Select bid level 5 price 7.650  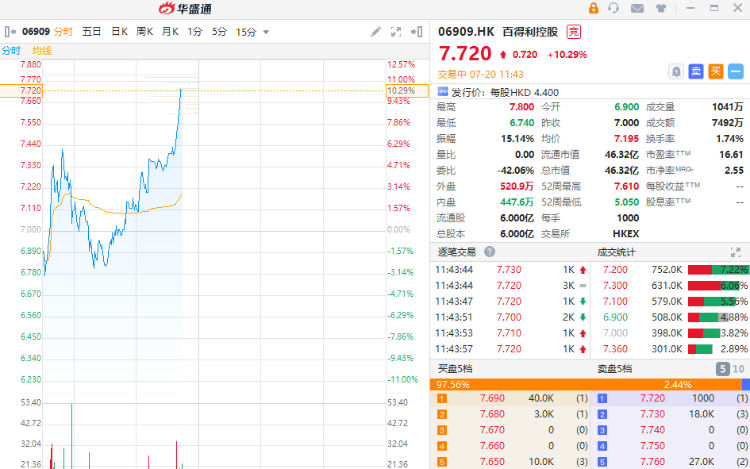click(492, 461)
